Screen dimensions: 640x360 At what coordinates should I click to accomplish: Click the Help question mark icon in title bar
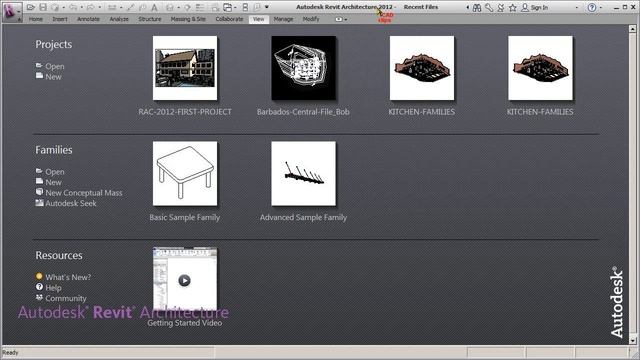tap(592, 7)
